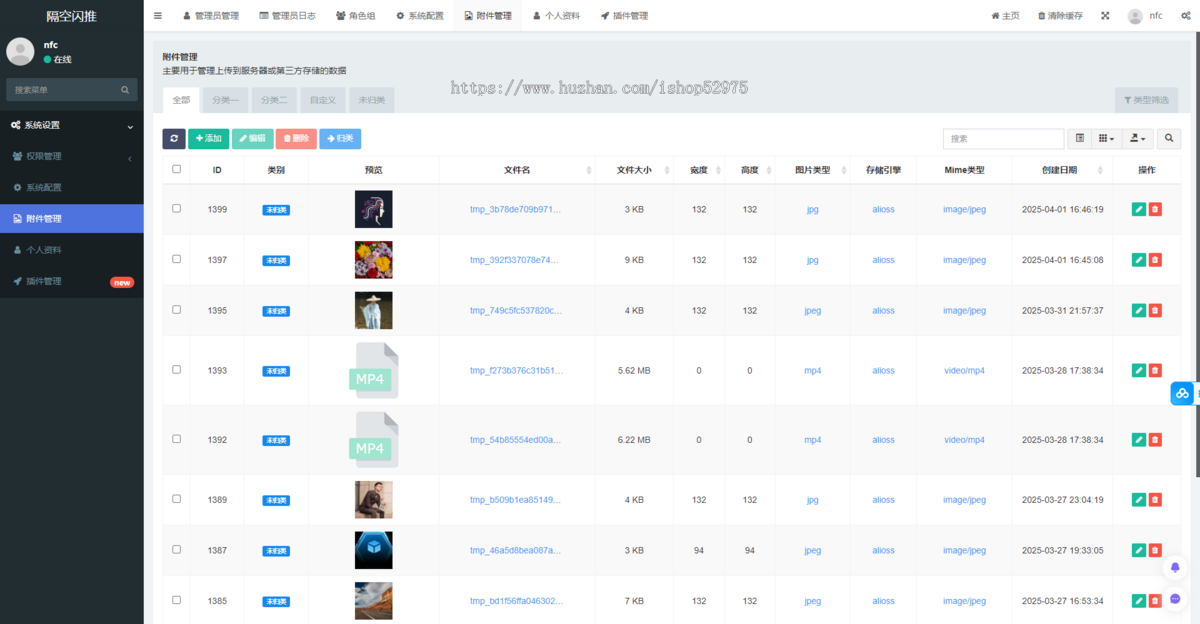
Task: Select the checkbox for row 1393
Action: (177, 369)
